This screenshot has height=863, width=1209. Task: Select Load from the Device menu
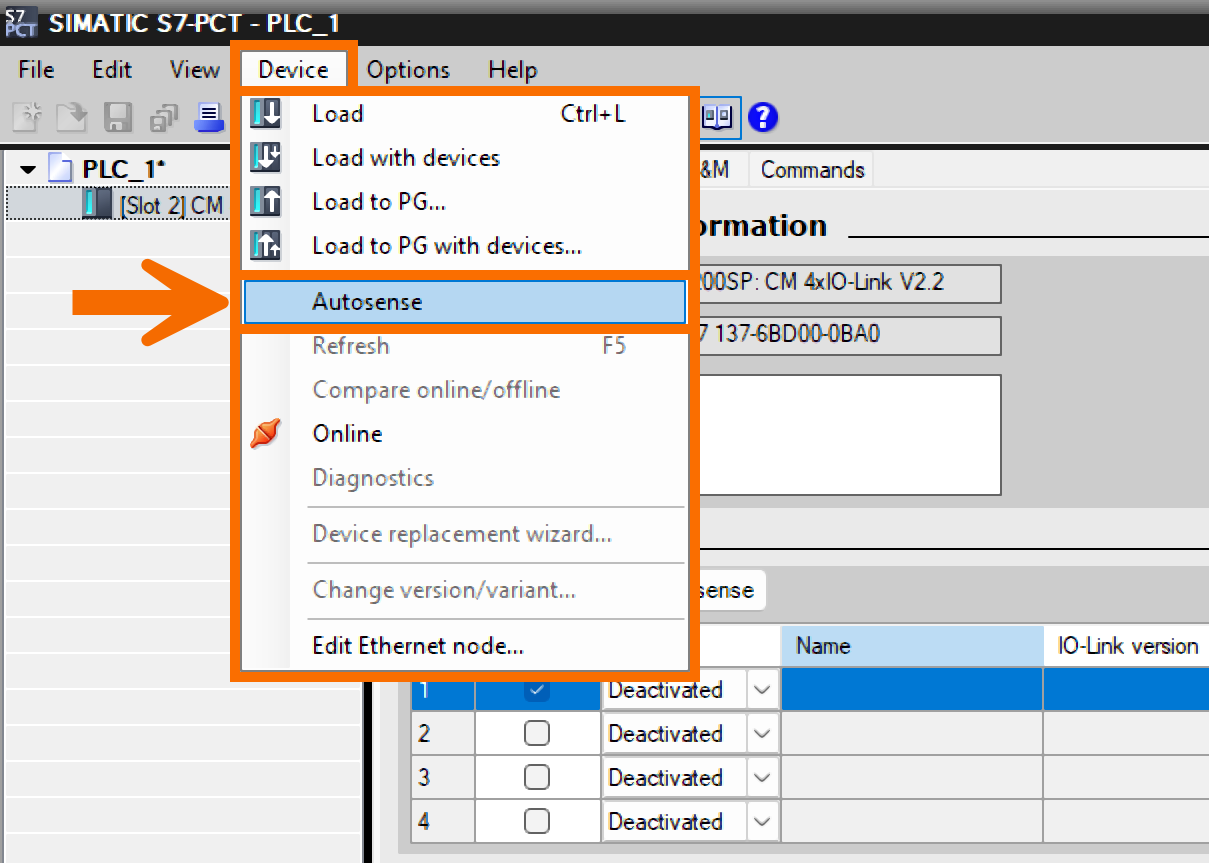[464, 113]
